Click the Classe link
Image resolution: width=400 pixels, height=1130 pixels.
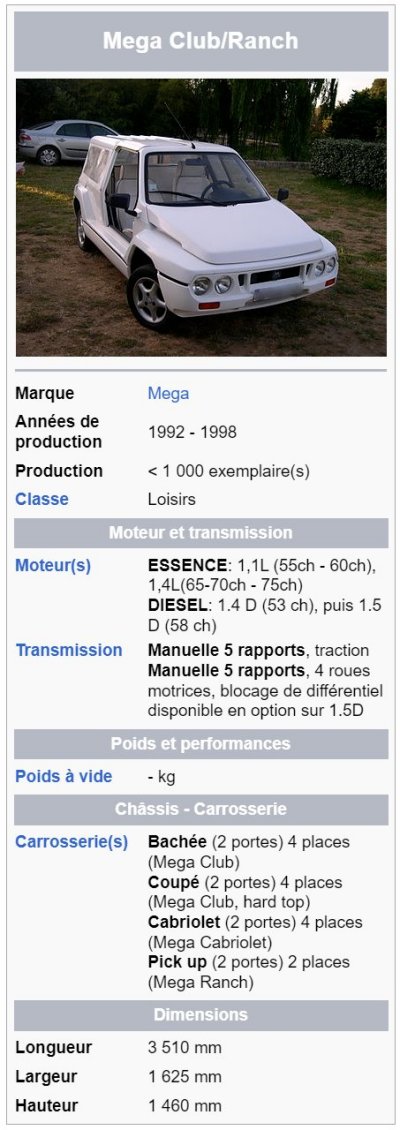click(42, 499)
